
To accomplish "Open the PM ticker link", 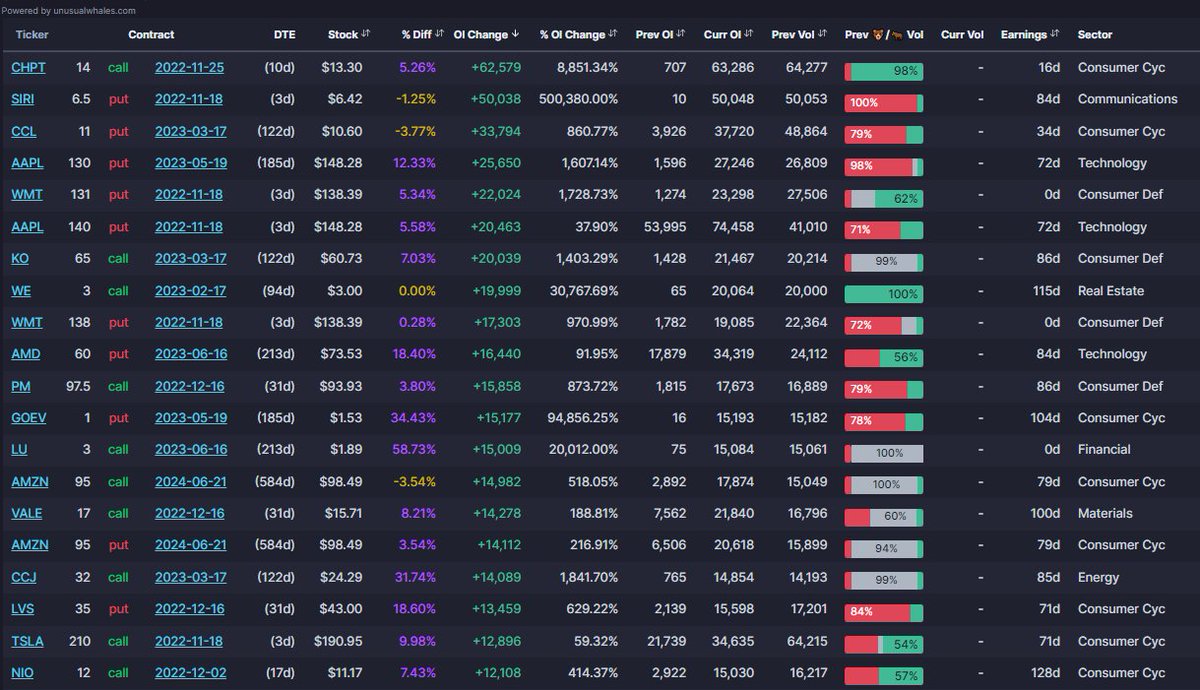I will tap(21, 386).
